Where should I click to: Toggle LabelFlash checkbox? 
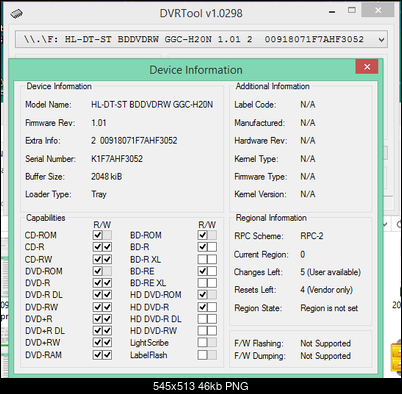(x=202, y=355)
